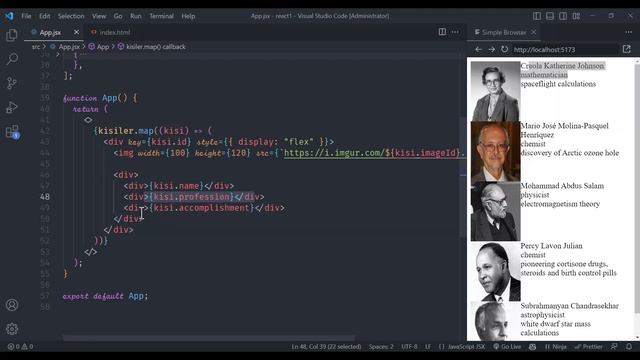Change indentation via Spaces: 2
The image size is (640, 360).
pyautogui.click(x=381, y=347)
